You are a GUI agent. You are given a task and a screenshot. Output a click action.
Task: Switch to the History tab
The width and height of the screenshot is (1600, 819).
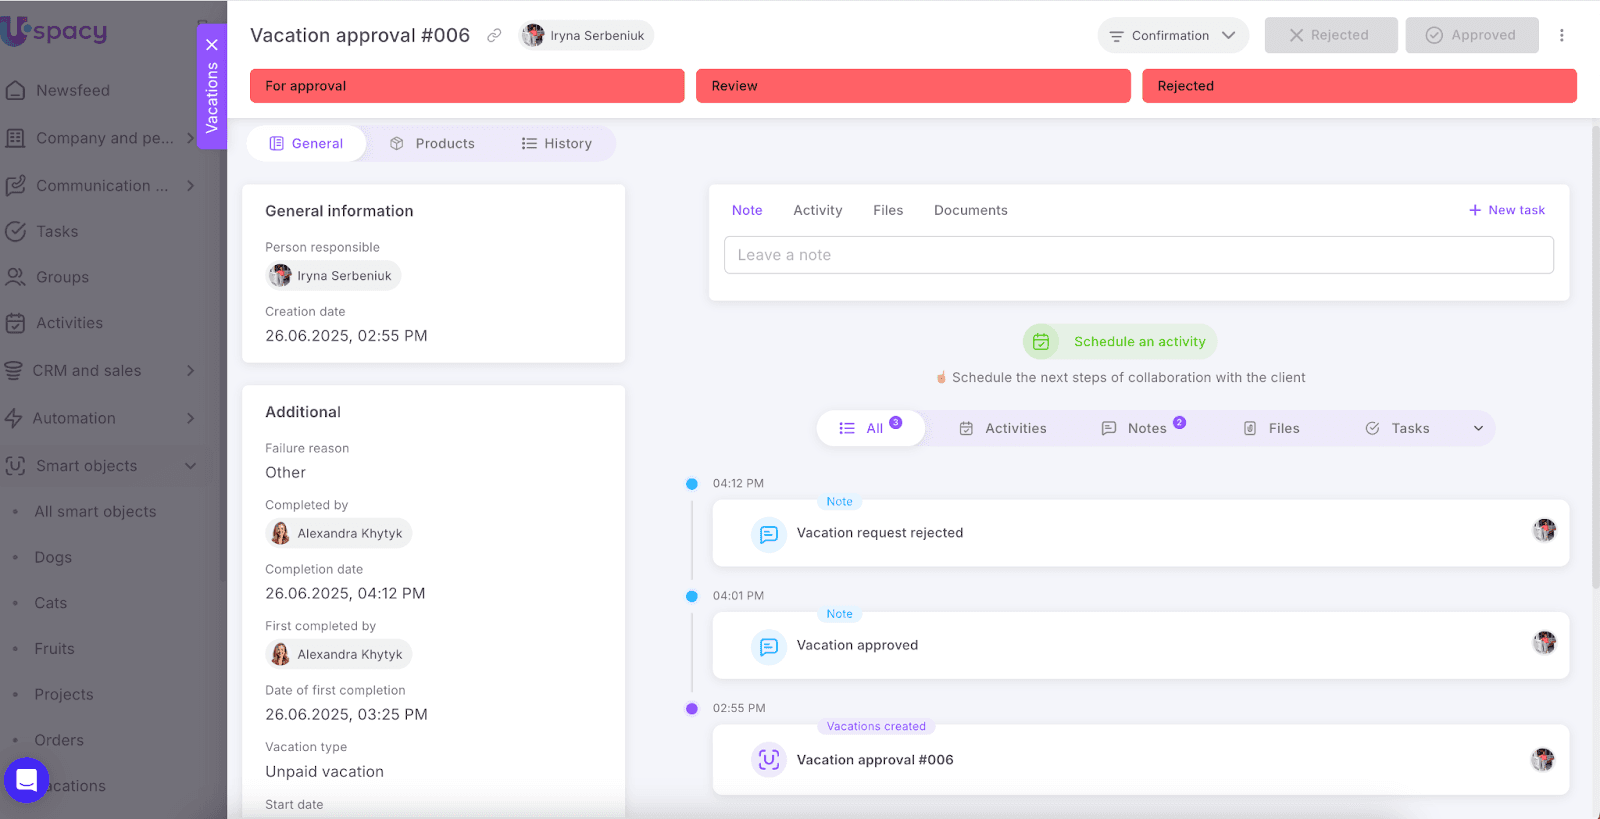point(557,144)
